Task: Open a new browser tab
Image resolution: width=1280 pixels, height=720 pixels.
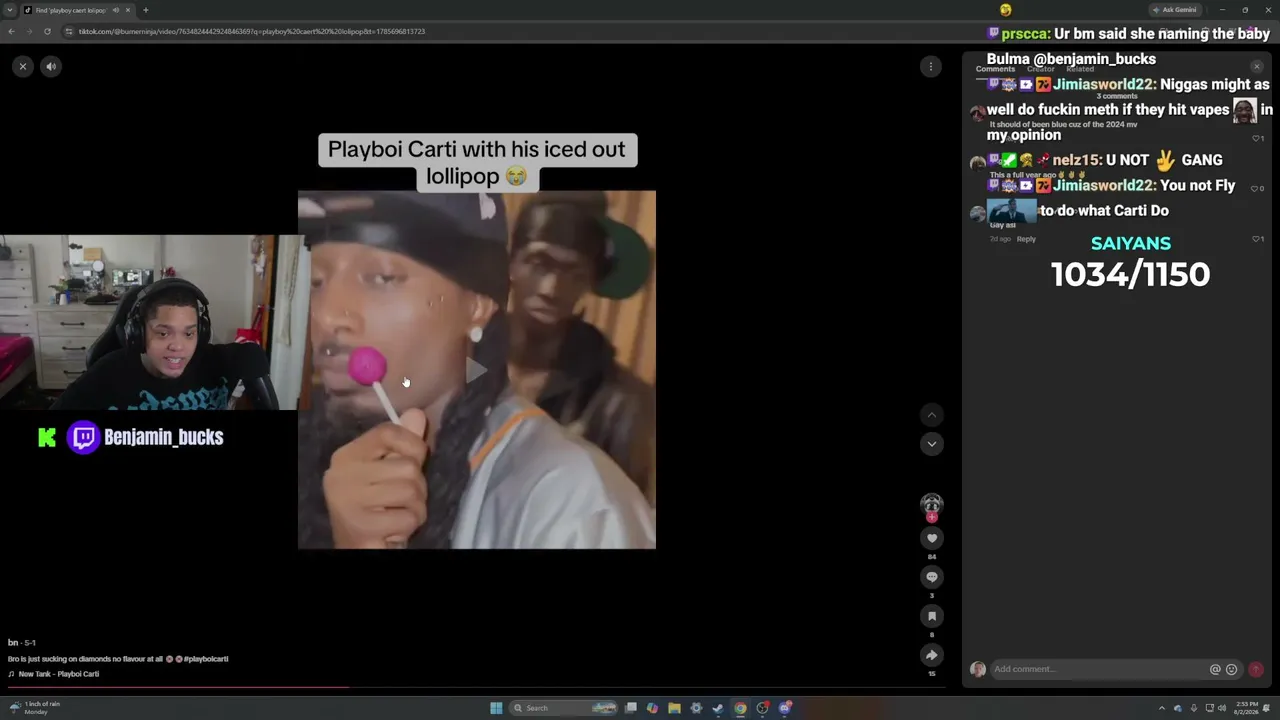Action: coord(146,10)
